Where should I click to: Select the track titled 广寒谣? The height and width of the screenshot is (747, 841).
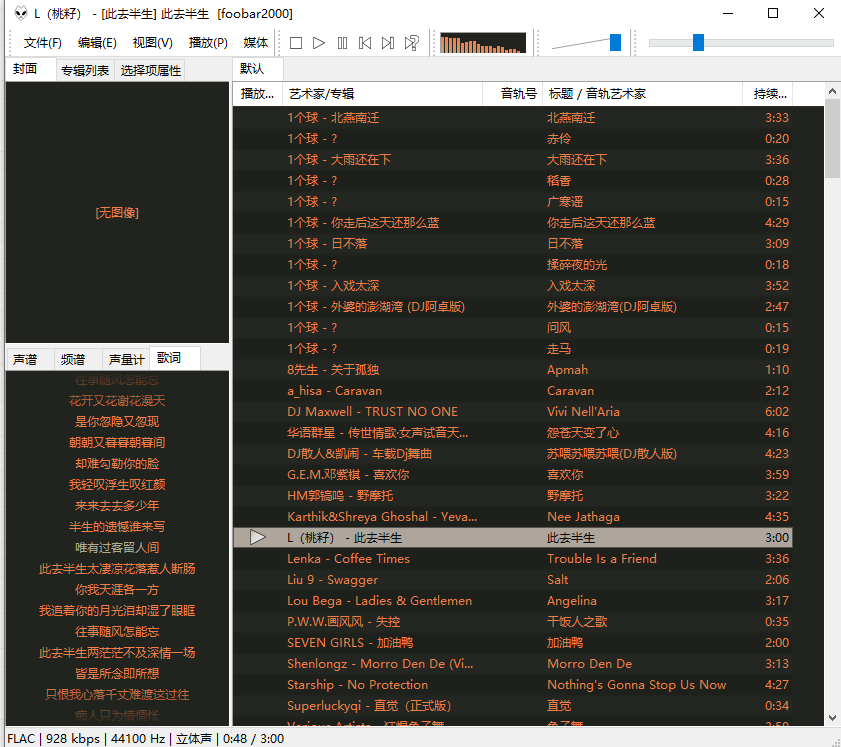pos(513,202)
